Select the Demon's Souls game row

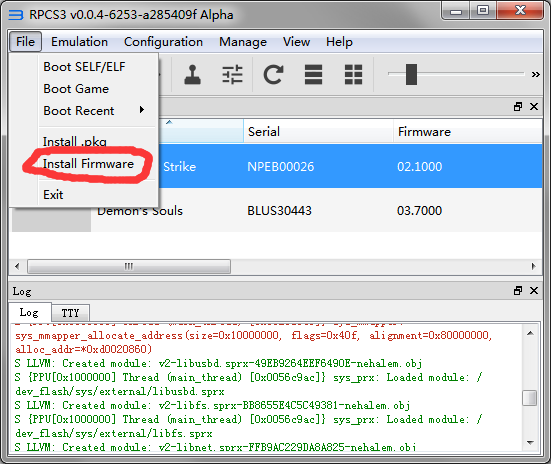(277, 211)
